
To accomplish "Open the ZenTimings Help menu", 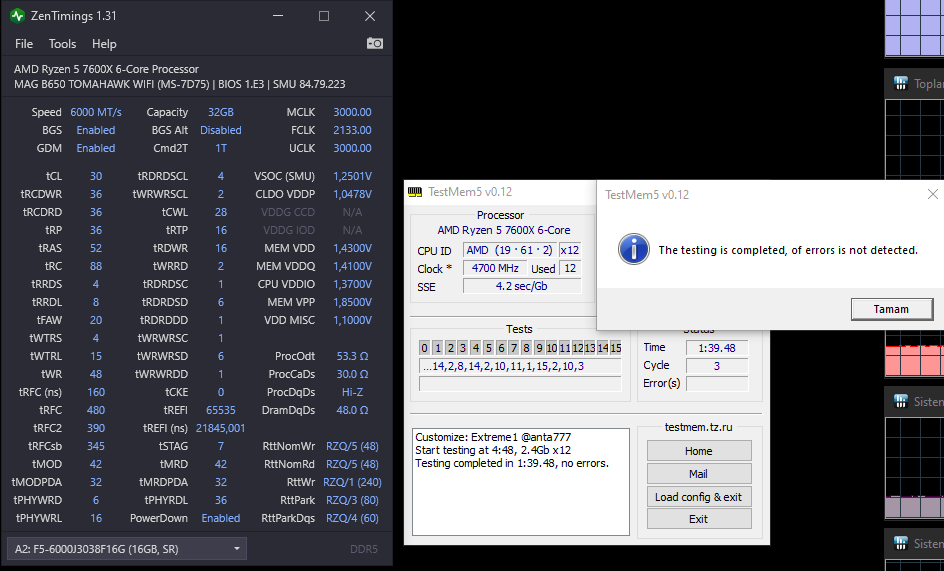I will pyautogui.click(x=104, y=44).
